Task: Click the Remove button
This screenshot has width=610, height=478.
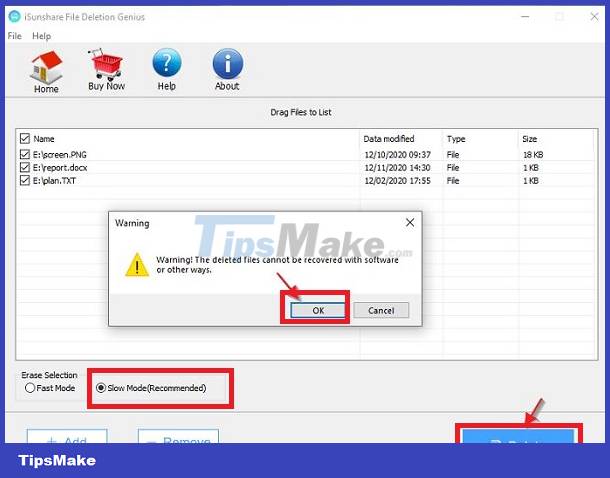Action: tap(179, 436)
